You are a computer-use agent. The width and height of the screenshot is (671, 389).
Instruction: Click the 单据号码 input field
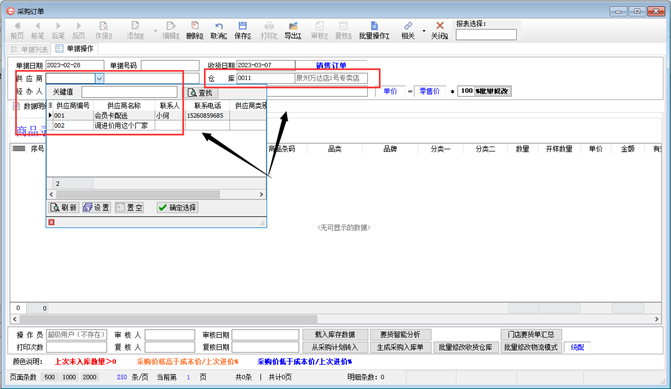point(170,65)
